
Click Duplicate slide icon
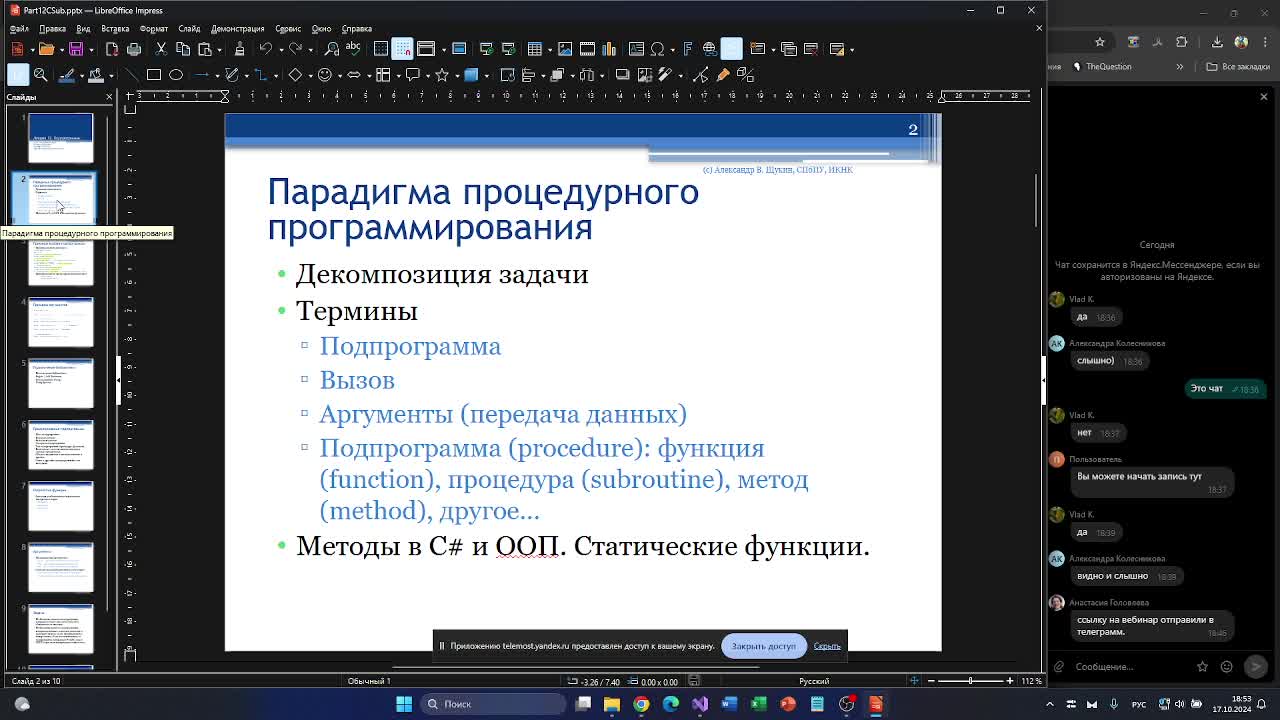pos(789,49)
